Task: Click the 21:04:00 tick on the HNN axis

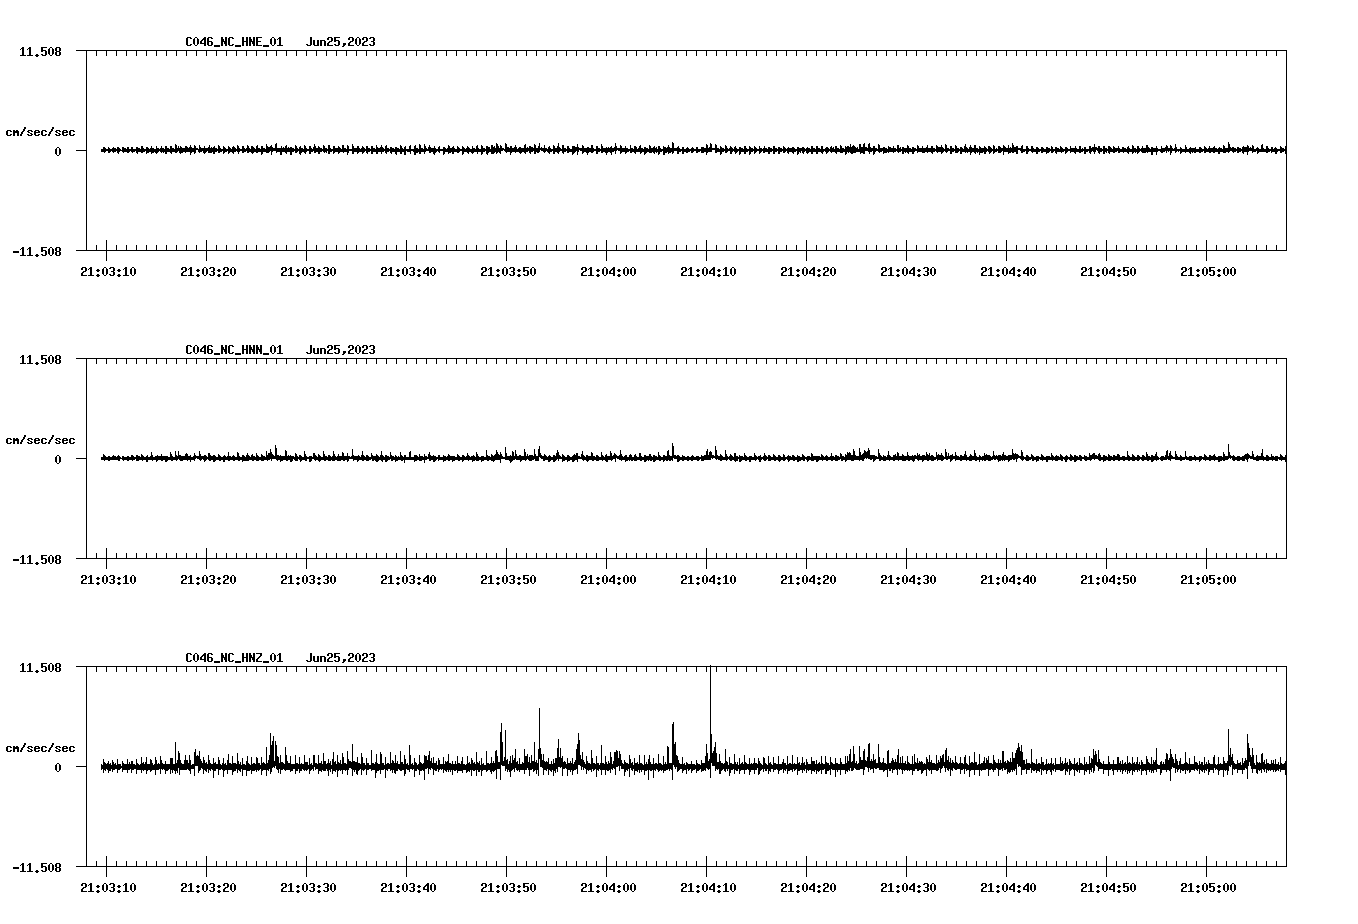Action: 608,578
